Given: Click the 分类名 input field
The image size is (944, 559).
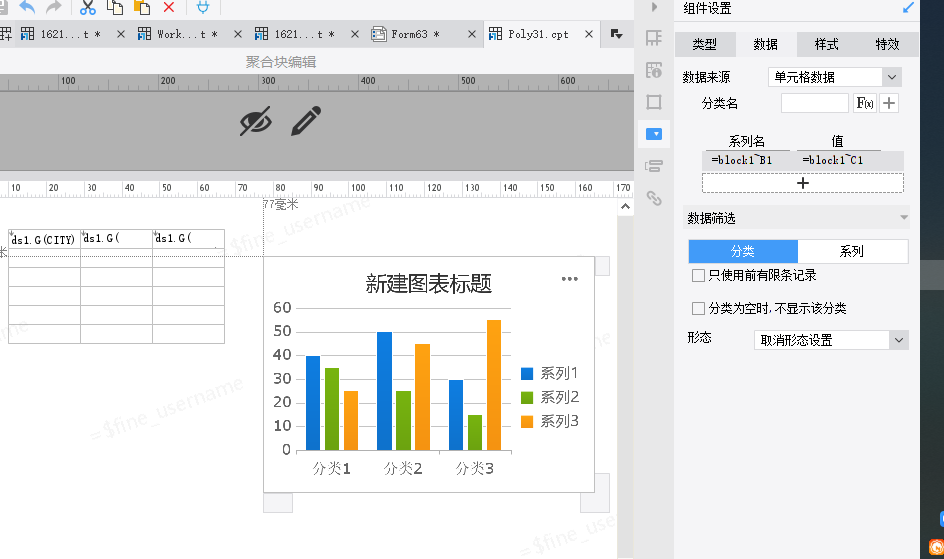Looking at the screenshot, I should (x=814, y=103).
